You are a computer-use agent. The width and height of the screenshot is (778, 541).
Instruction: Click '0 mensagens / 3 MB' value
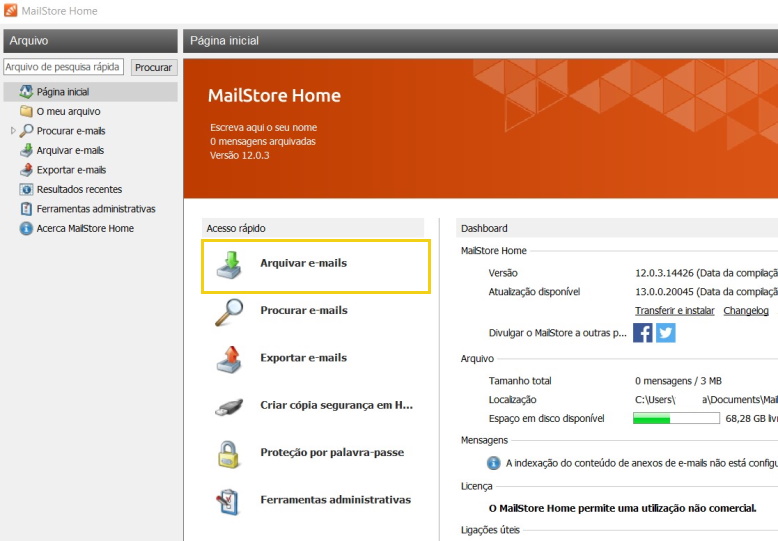tap(678, 381)
